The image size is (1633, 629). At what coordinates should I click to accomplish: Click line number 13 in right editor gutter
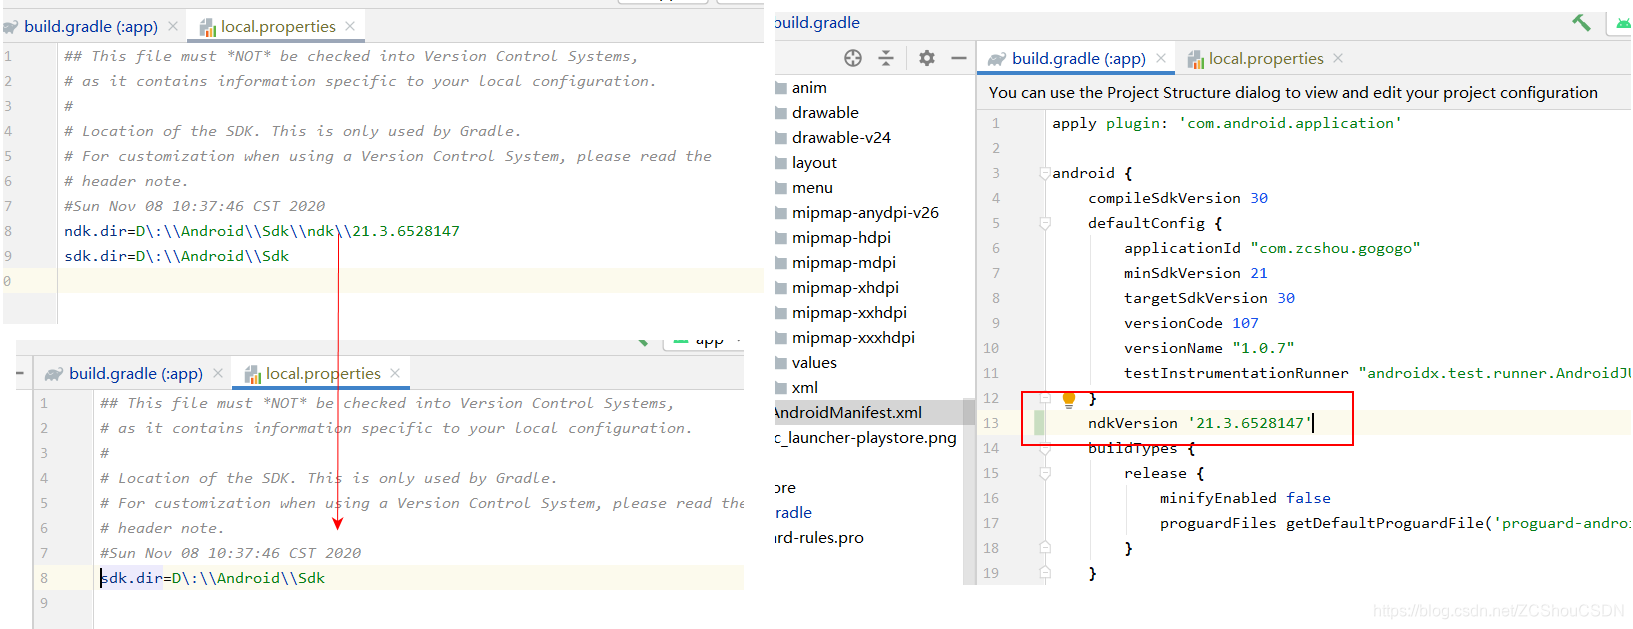[991, 423]
